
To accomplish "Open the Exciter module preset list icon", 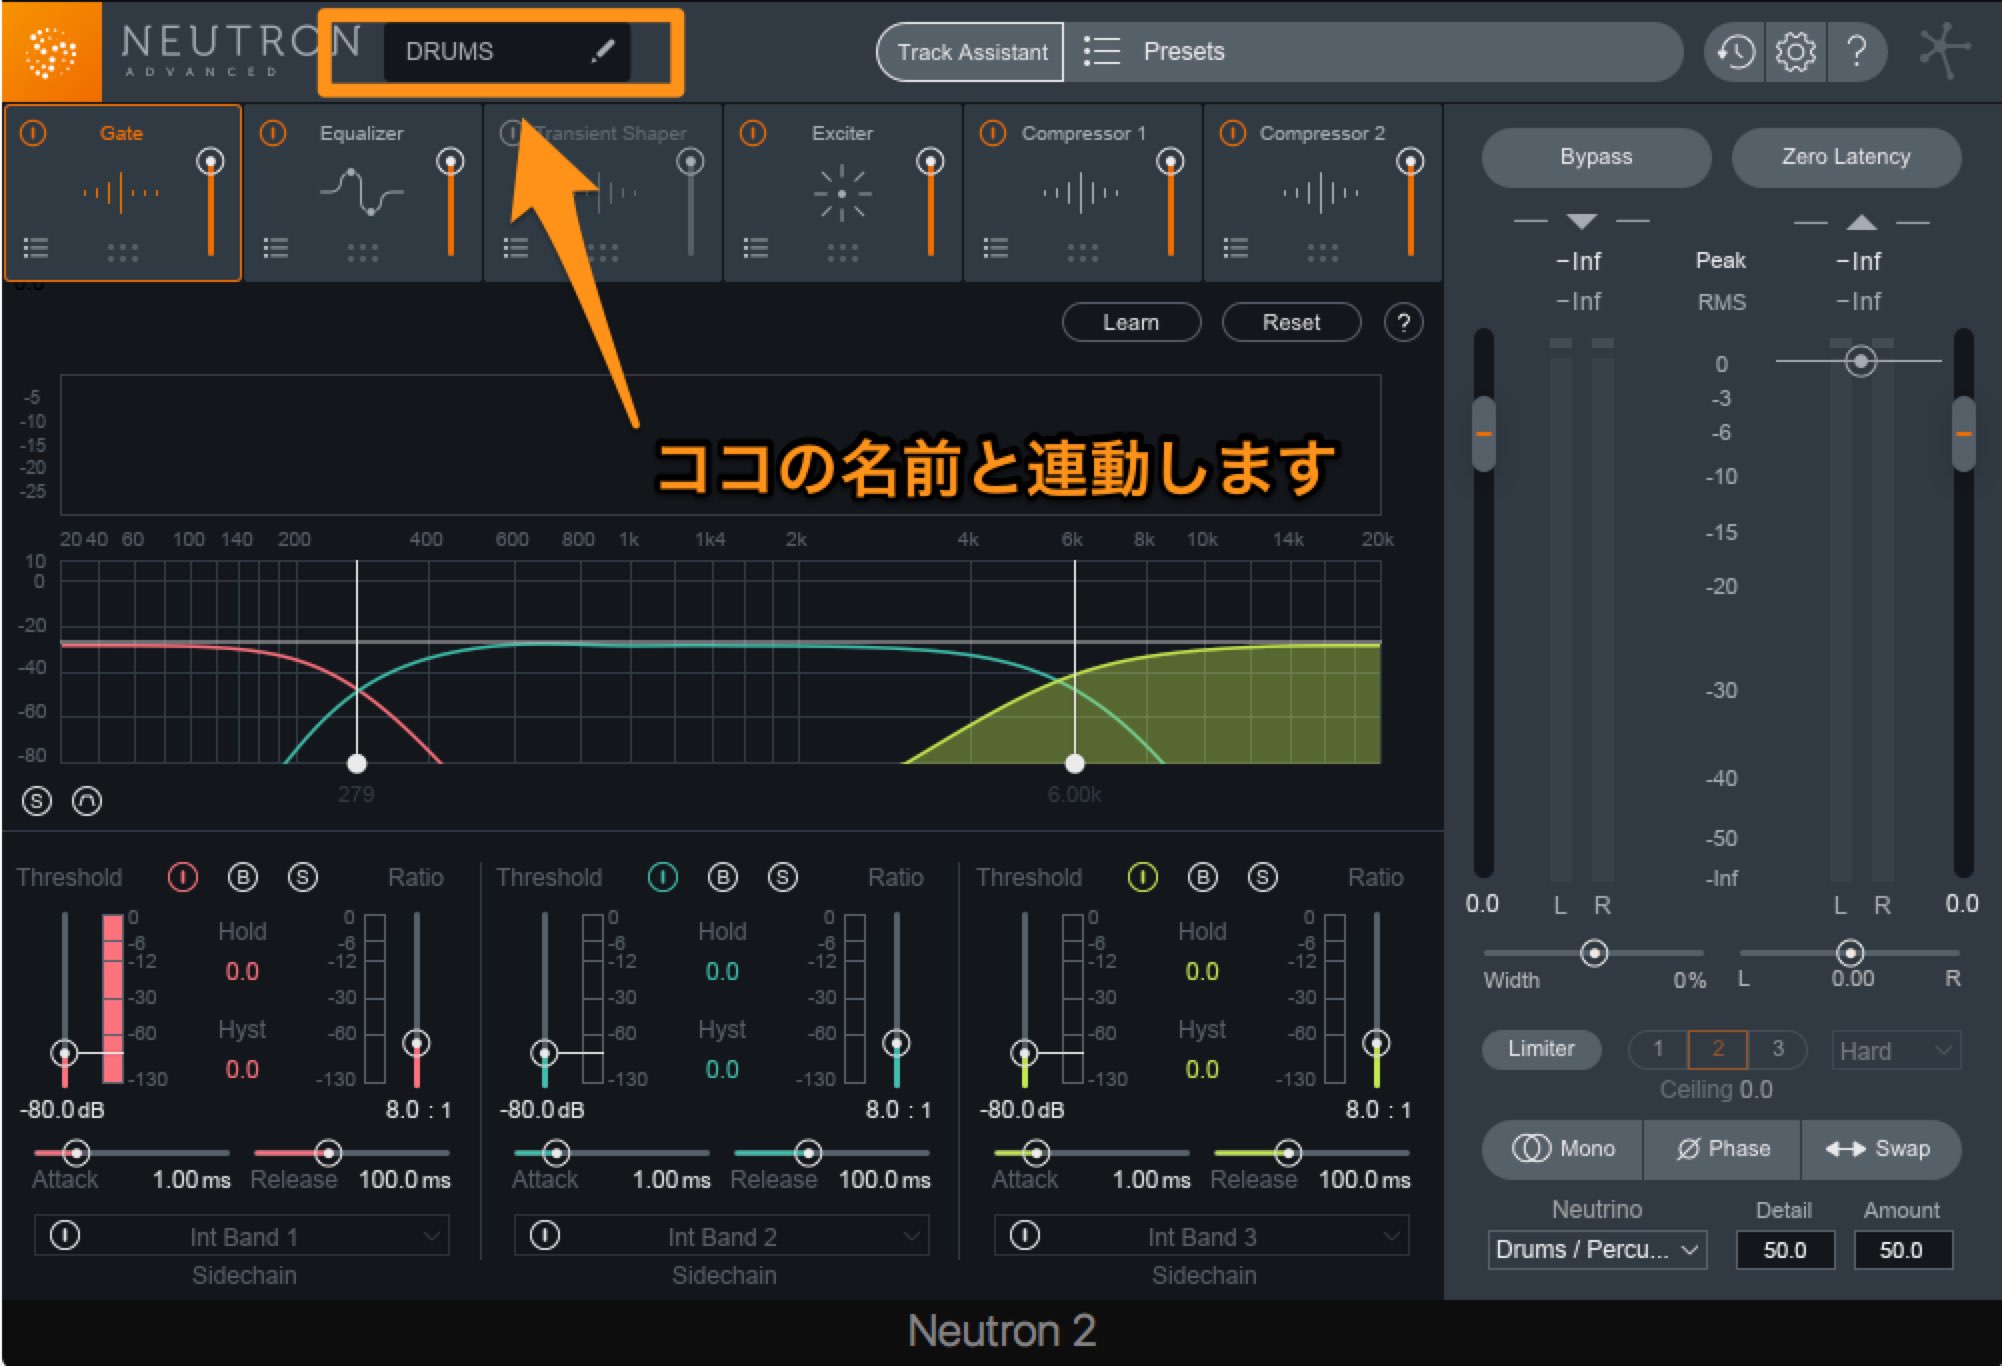I will [x=756, y=248].
